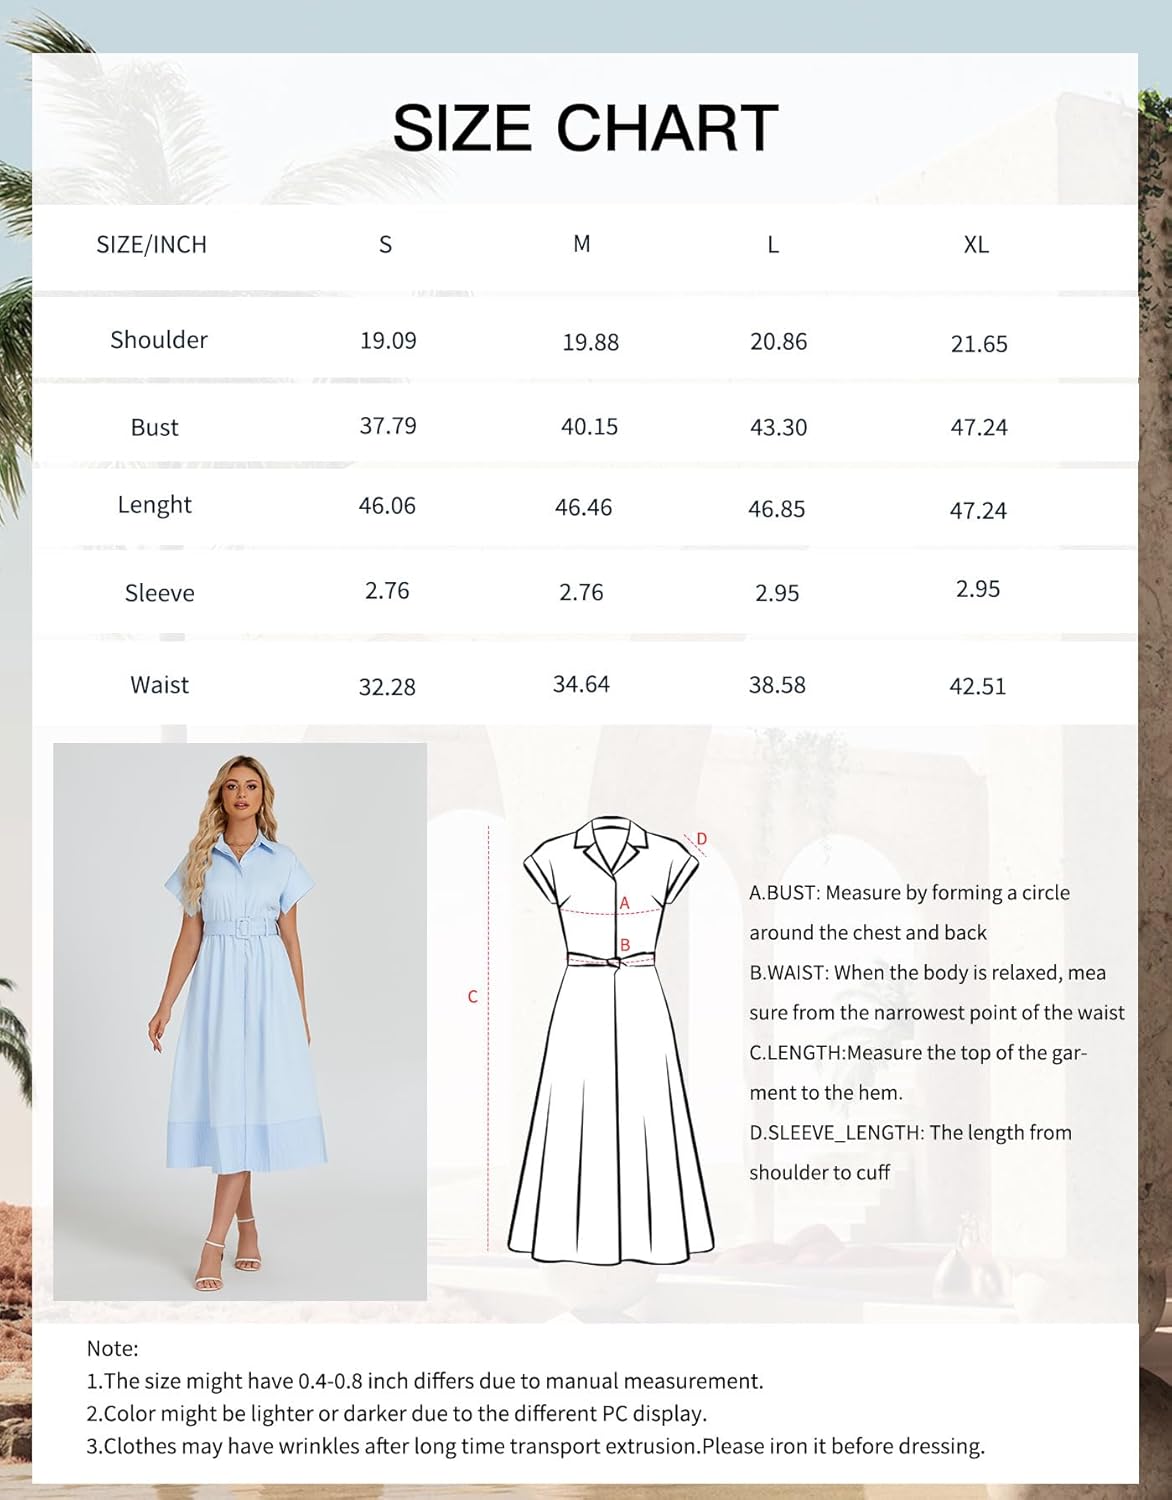Select the L size column header
Viewport: 1172px width, 1500px height.
(x=772, y=242)
